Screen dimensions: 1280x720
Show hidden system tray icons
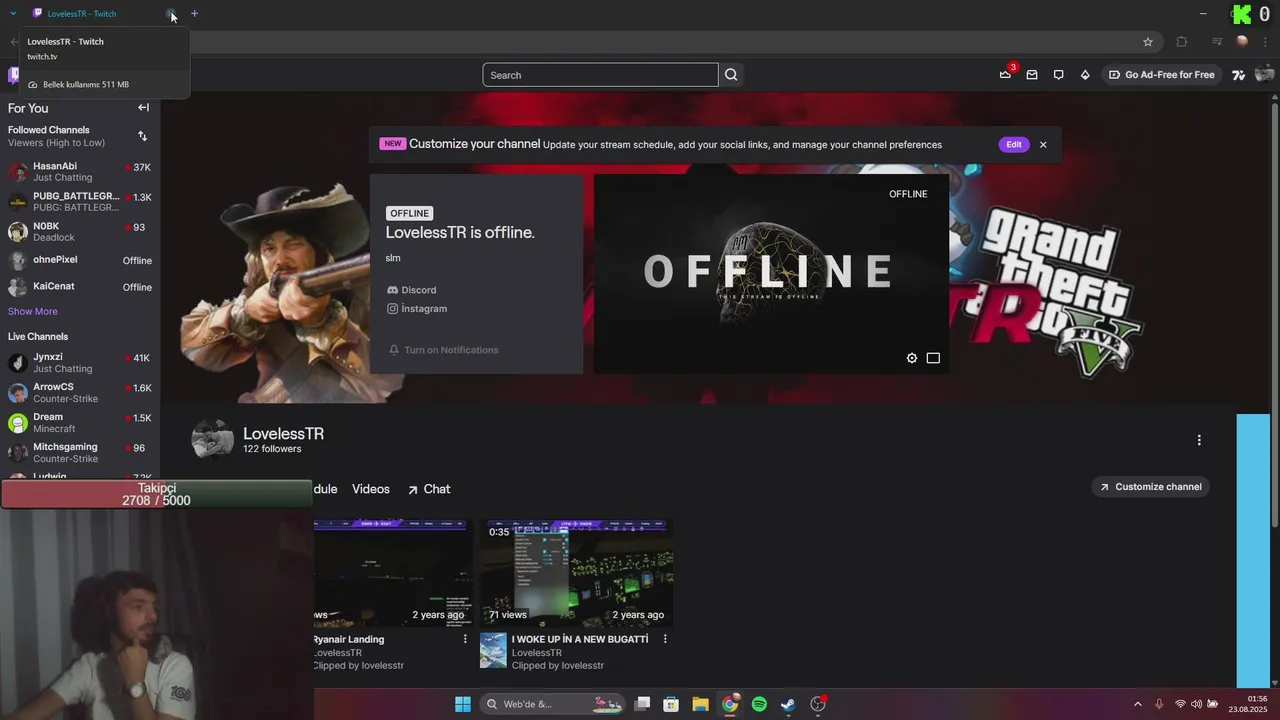[1137, 704]
